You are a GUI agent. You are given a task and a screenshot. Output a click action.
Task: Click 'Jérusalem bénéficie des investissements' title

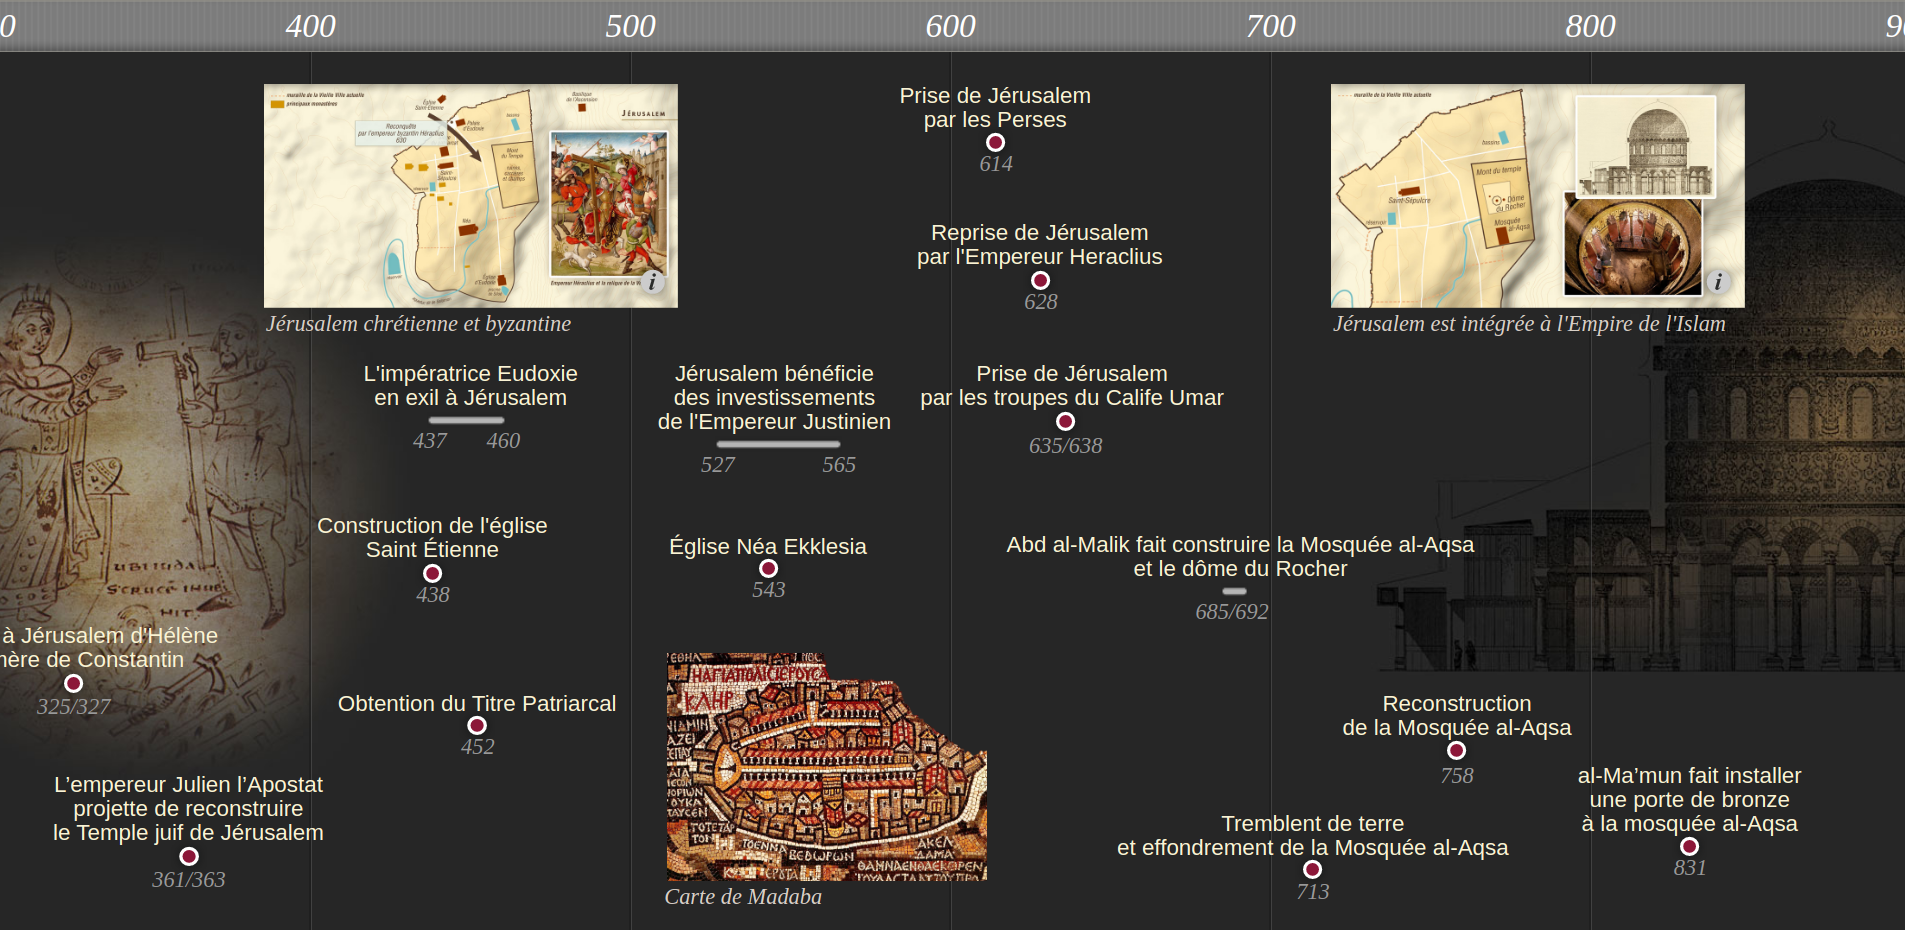click(x=775, y=398)
